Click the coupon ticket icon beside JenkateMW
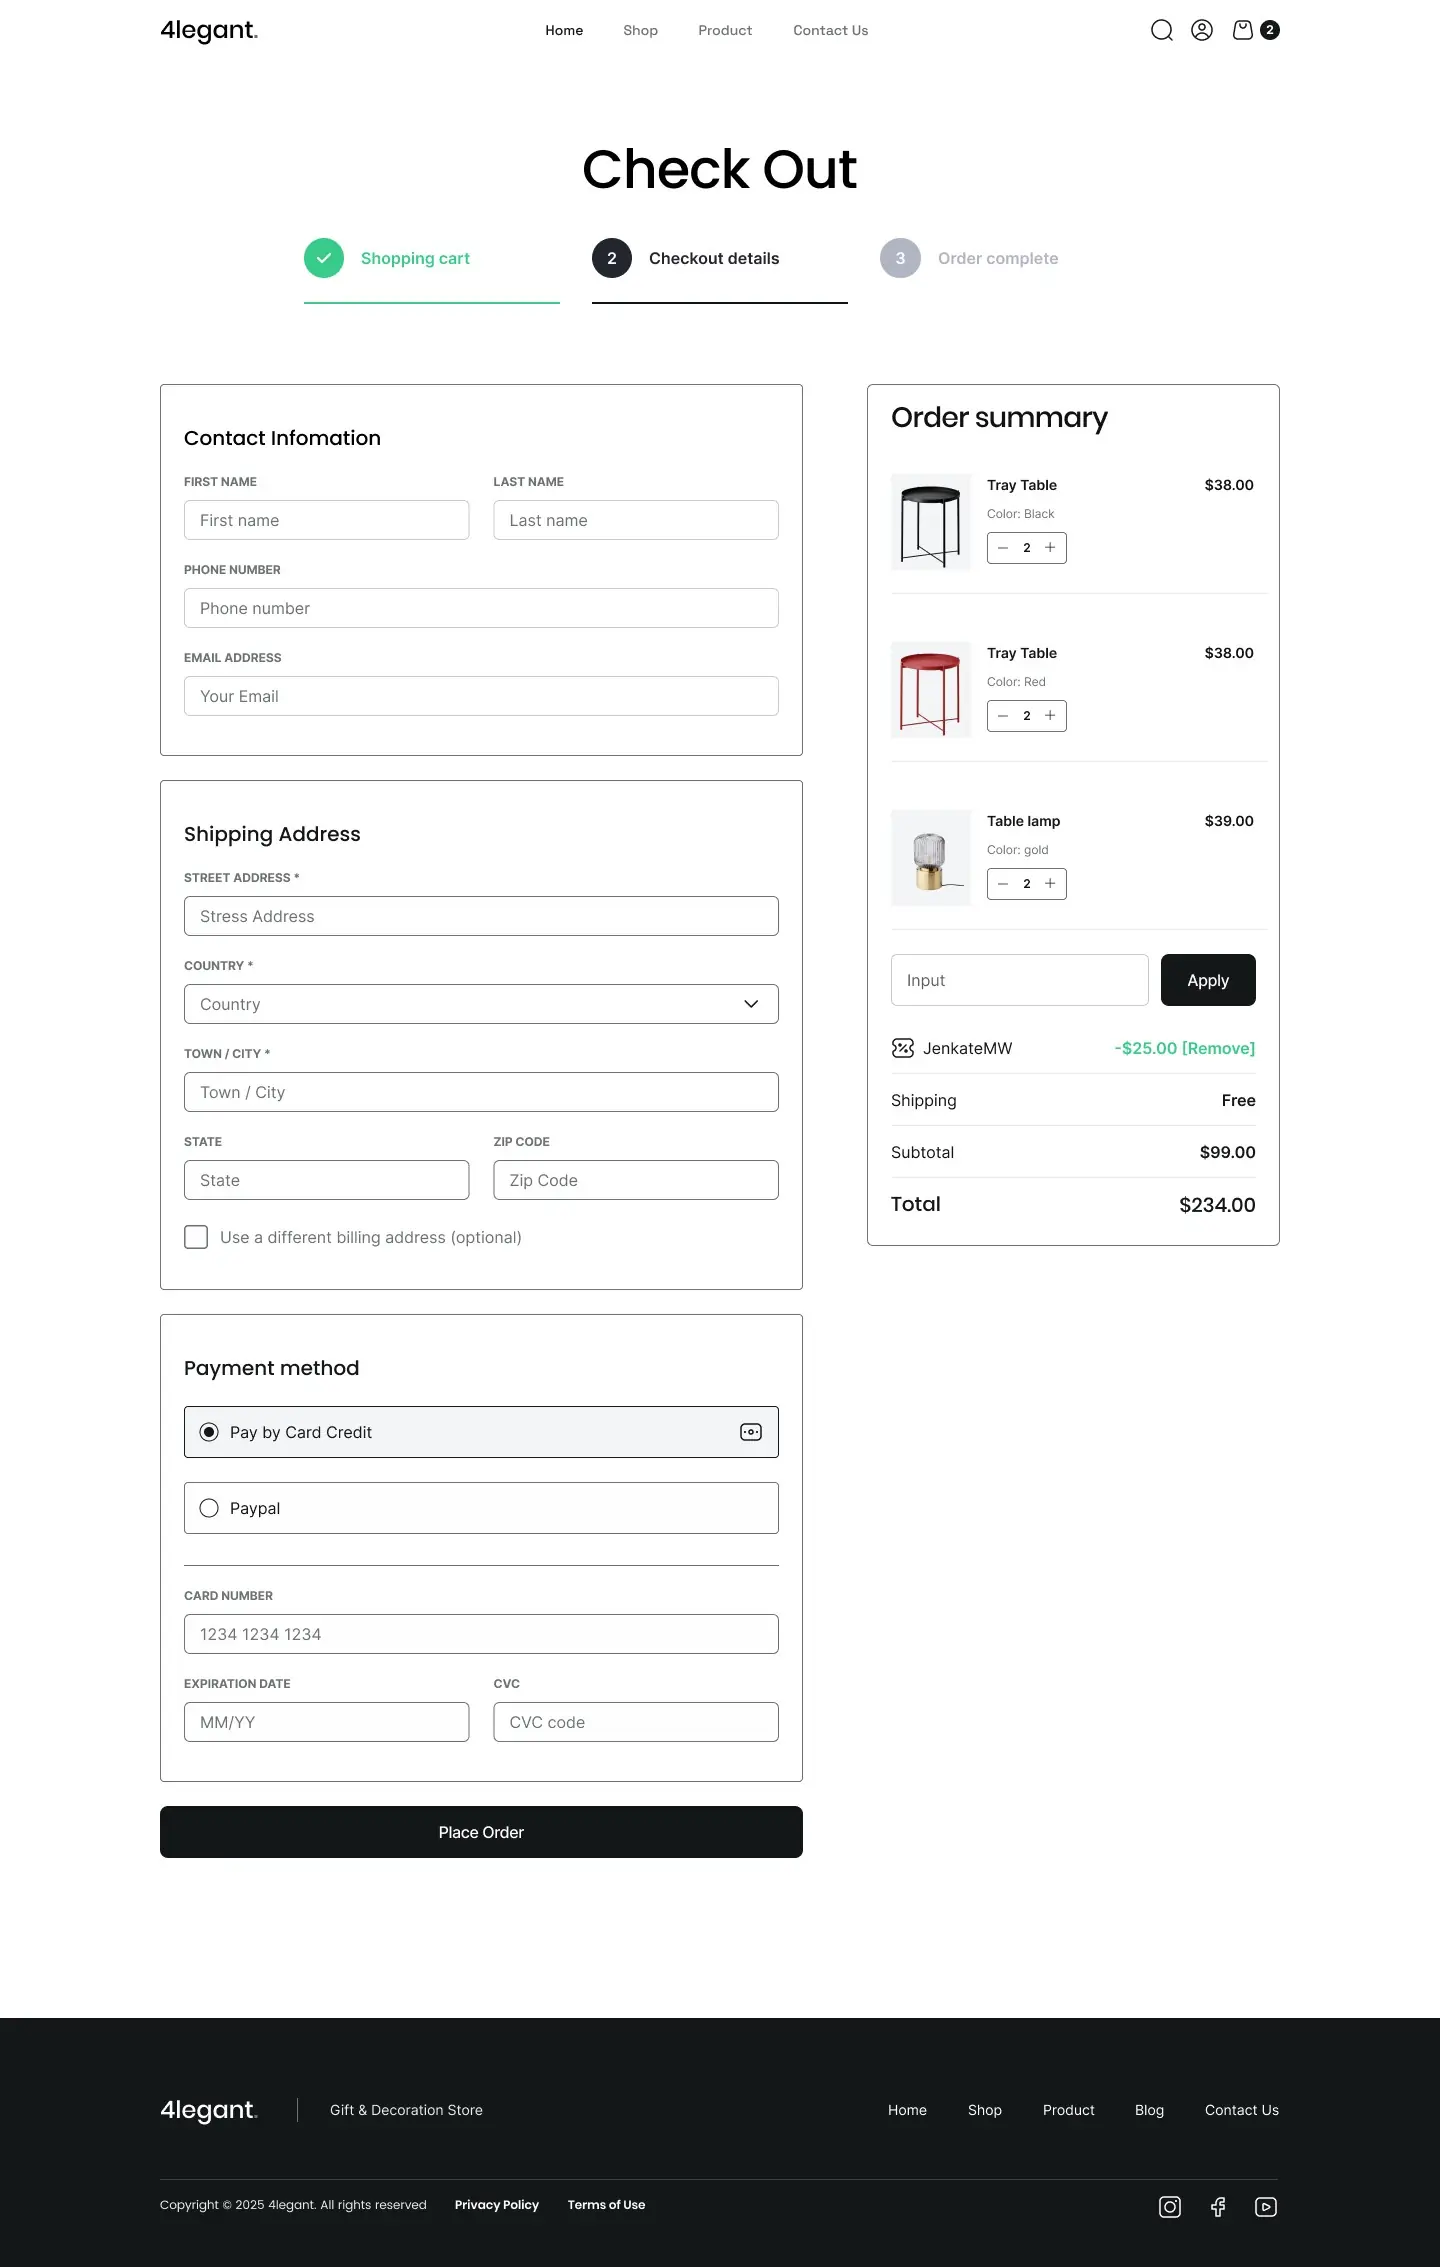This screenshot has width=1440, height=2267. [x=903, y=1048]
